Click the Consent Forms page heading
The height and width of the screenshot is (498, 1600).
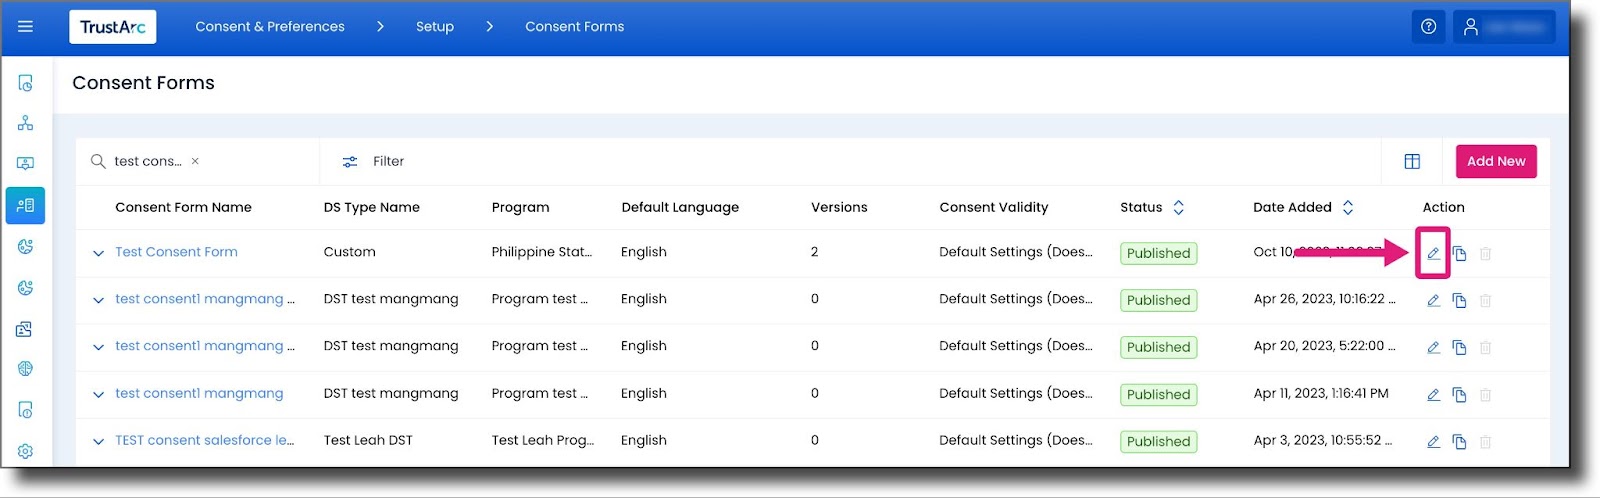point(143,83)
